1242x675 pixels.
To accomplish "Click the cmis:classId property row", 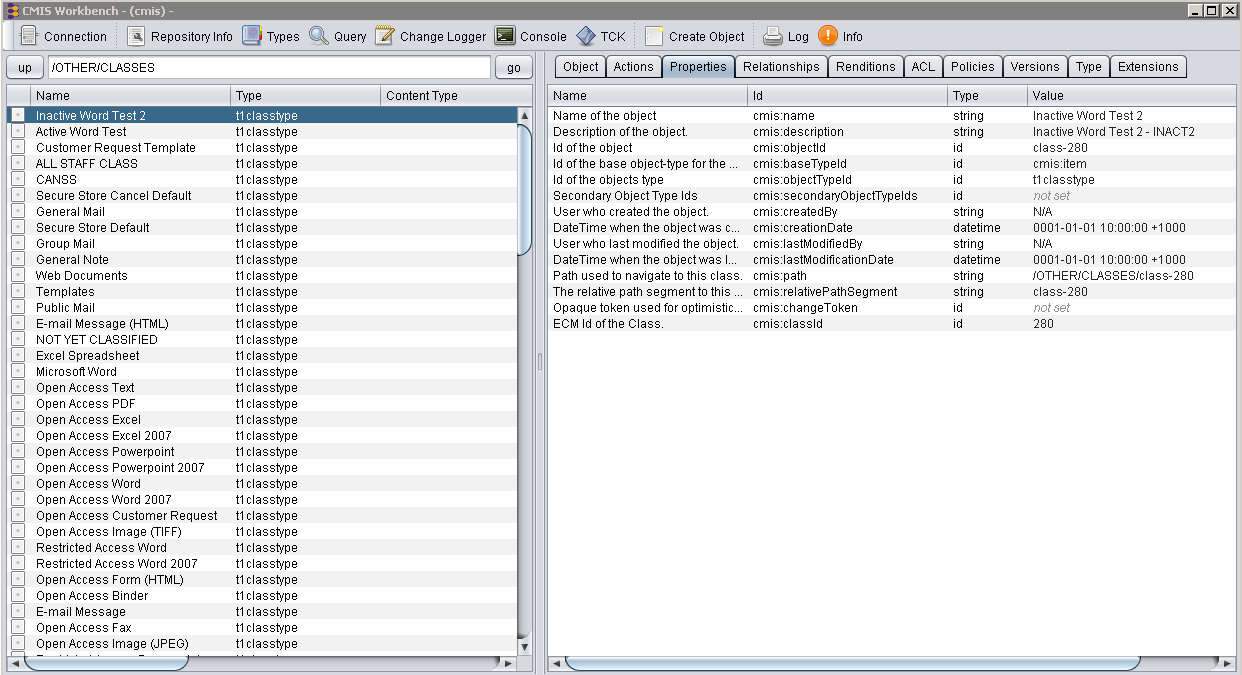I will click(x=892, y=323).
